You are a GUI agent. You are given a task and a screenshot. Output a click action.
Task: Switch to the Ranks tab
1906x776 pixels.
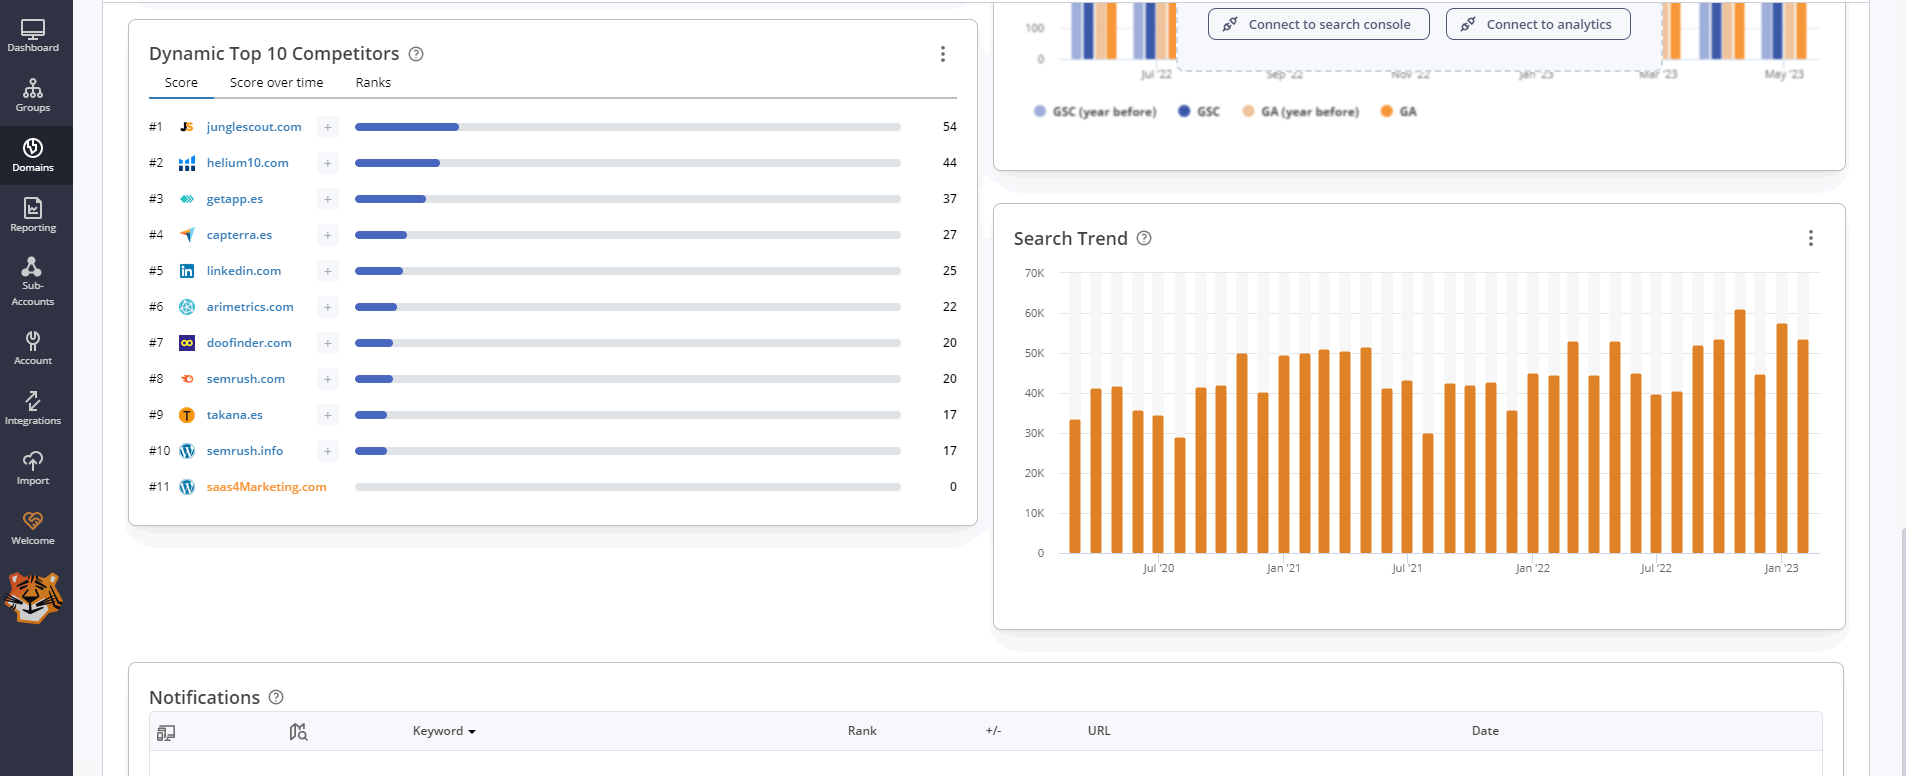[373, 83]
